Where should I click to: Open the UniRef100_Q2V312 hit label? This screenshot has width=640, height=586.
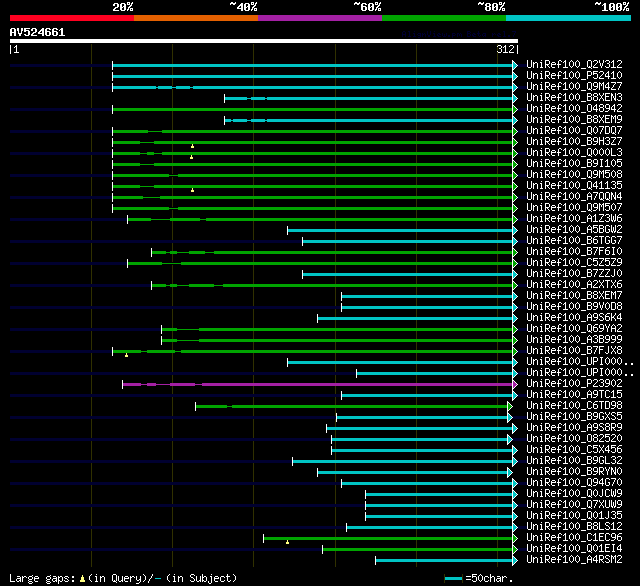tap(574, 64)
